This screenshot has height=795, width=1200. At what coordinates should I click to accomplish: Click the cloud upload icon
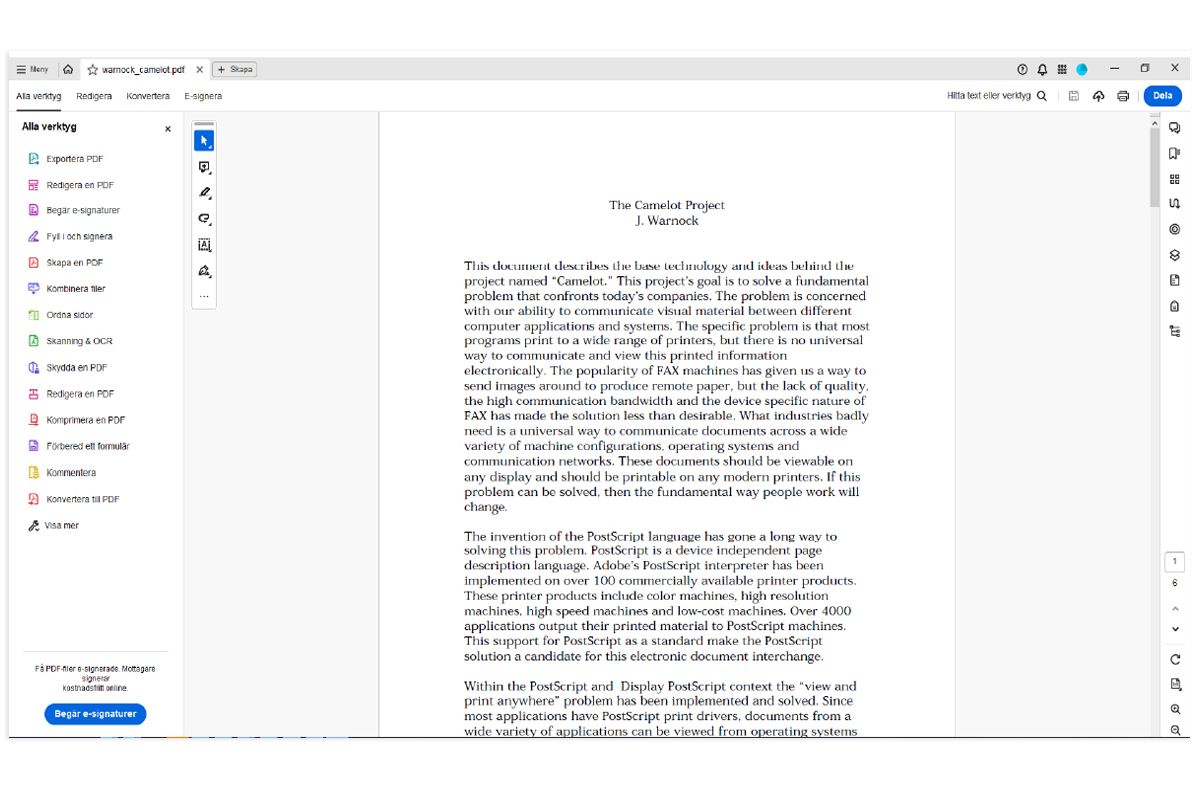tap(1098, 96)
